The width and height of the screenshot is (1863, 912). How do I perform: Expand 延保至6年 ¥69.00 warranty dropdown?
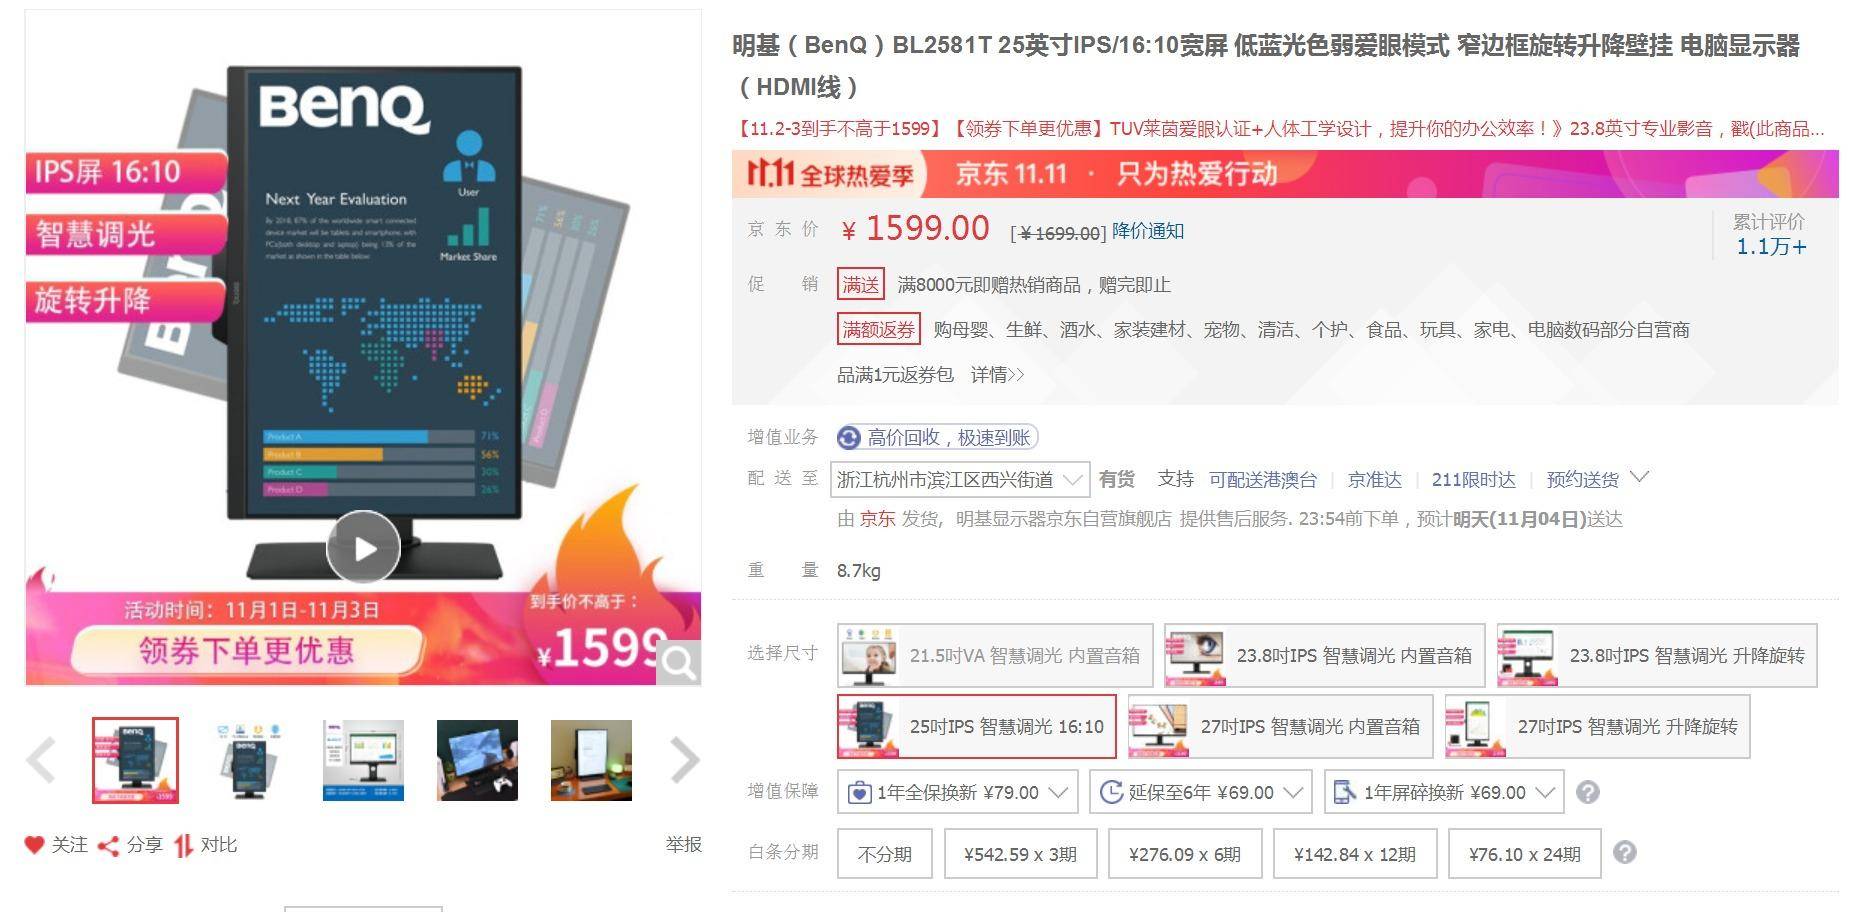coord(1200,792)
